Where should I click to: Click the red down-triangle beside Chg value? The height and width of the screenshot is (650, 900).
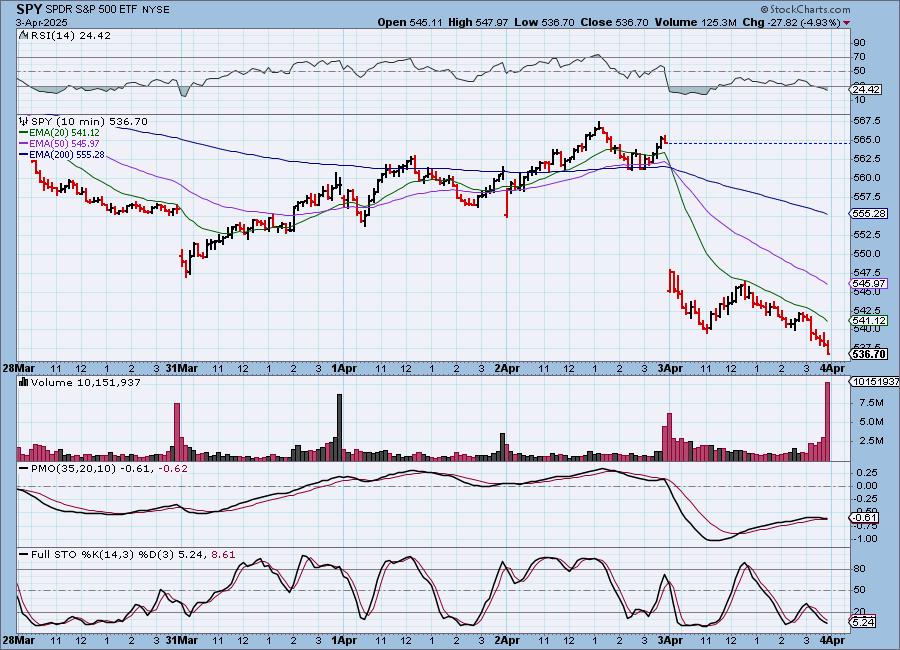pyautogui.click(x=847, y=22)
